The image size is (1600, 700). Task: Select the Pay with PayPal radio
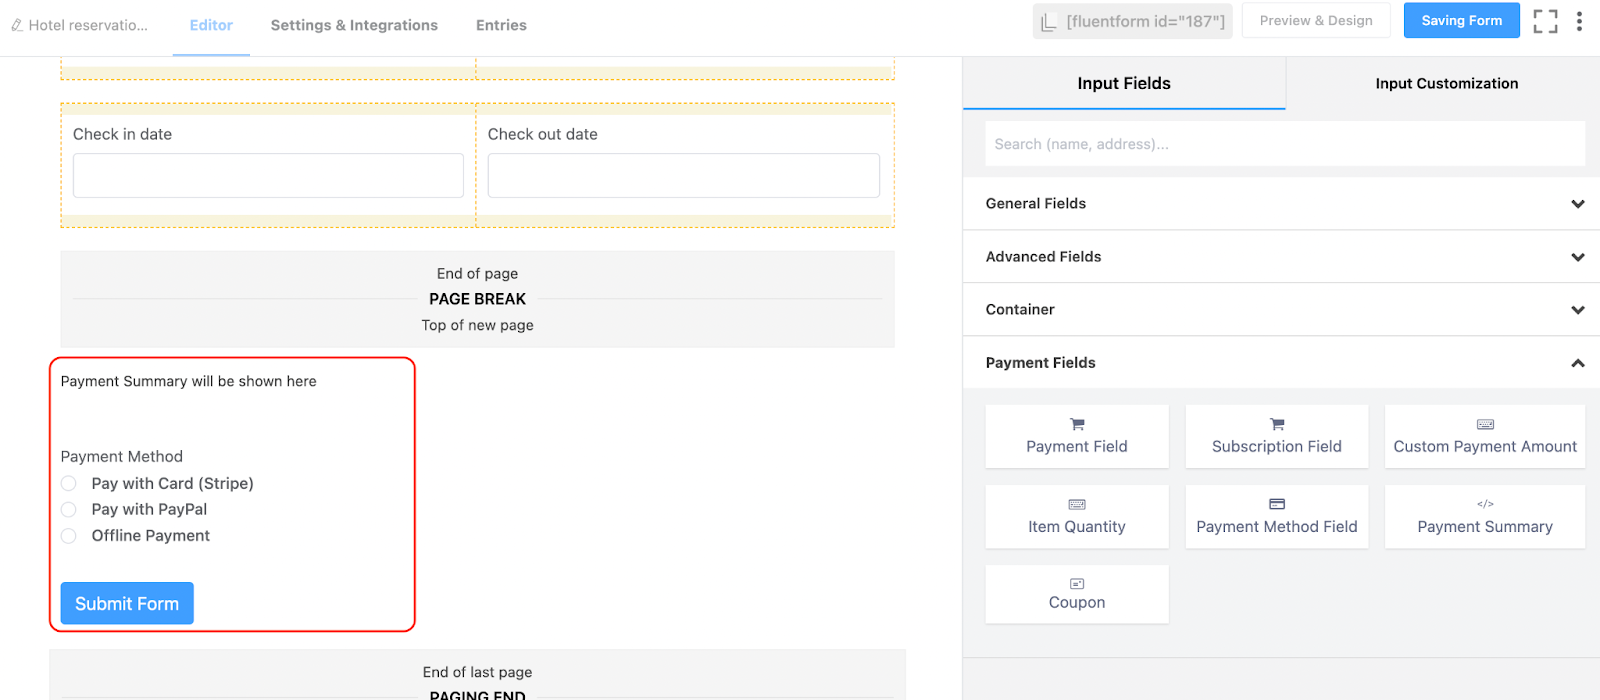pos(69,510)
